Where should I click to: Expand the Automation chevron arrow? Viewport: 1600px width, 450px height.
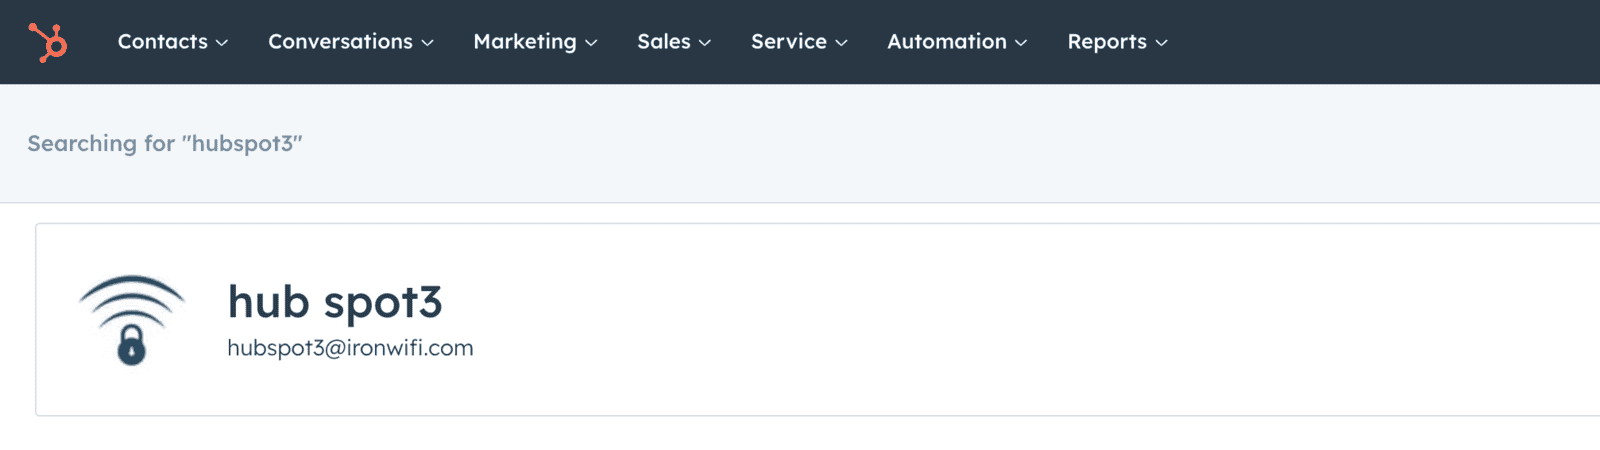click(1021, 43)
